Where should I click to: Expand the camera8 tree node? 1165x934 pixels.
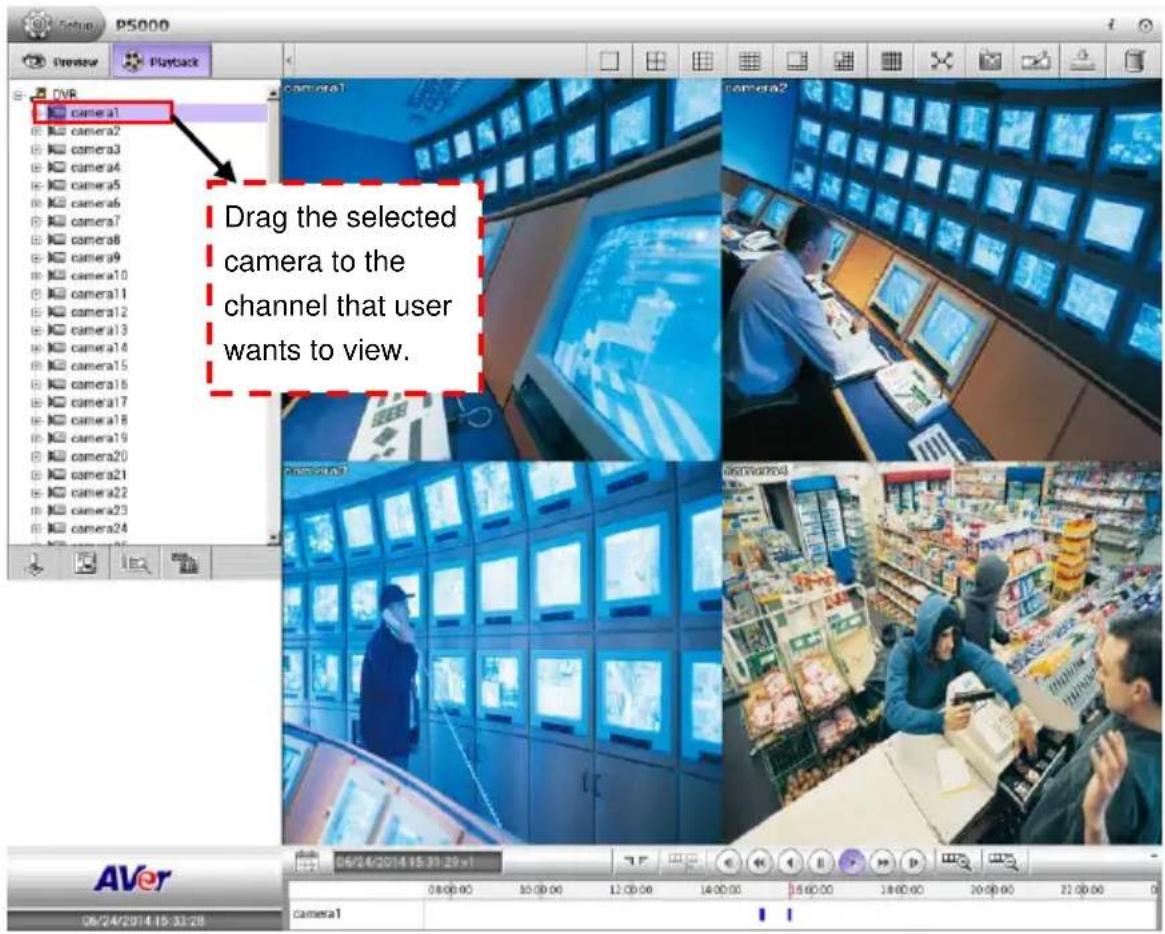(36, 239)
